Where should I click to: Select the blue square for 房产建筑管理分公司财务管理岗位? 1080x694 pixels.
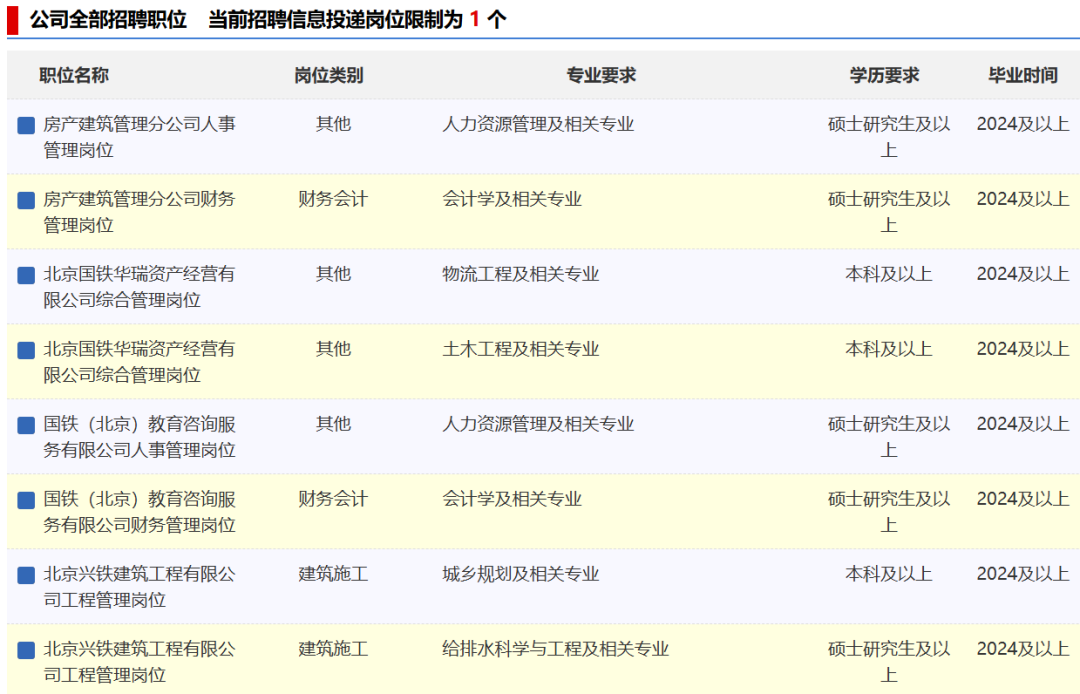tap(26, 200)
